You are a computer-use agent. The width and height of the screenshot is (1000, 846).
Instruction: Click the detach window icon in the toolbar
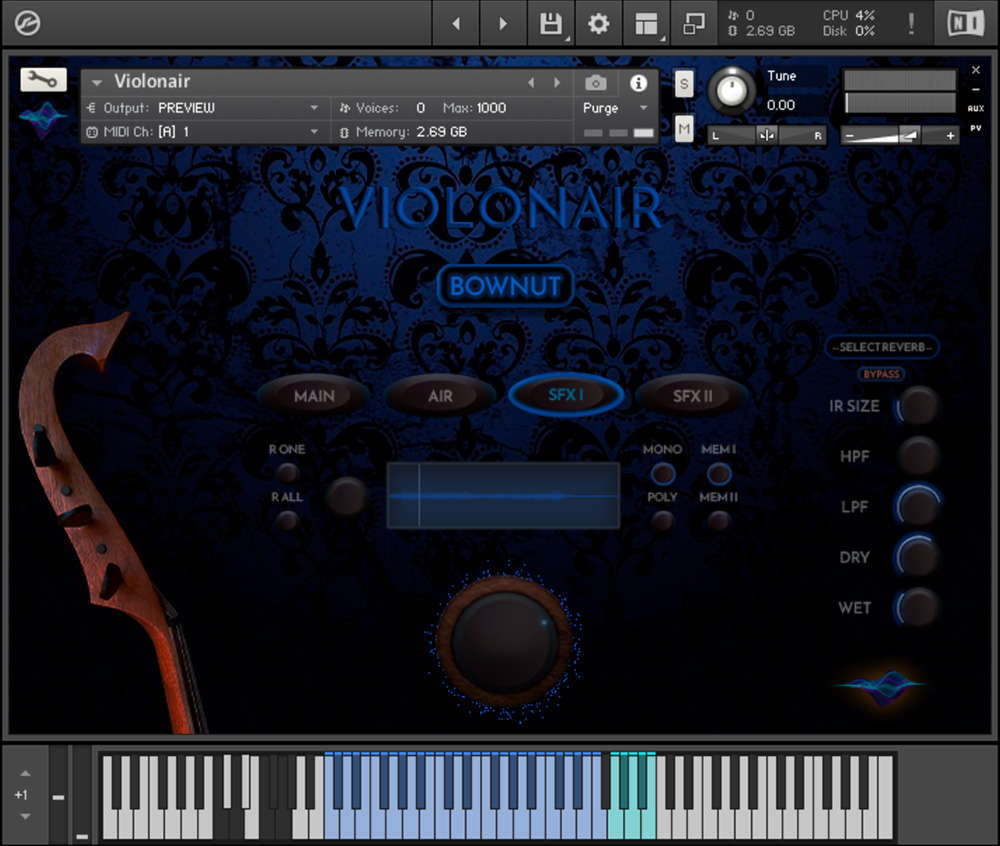[694, 23]
